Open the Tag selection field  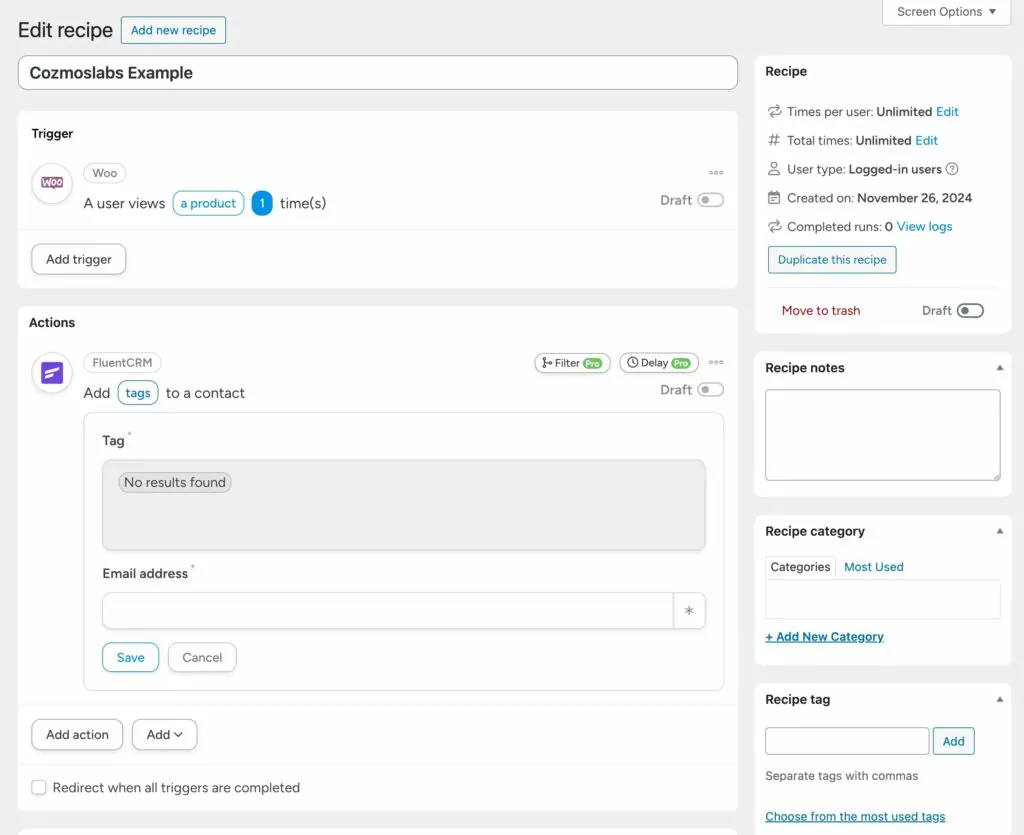coord(404,505)
